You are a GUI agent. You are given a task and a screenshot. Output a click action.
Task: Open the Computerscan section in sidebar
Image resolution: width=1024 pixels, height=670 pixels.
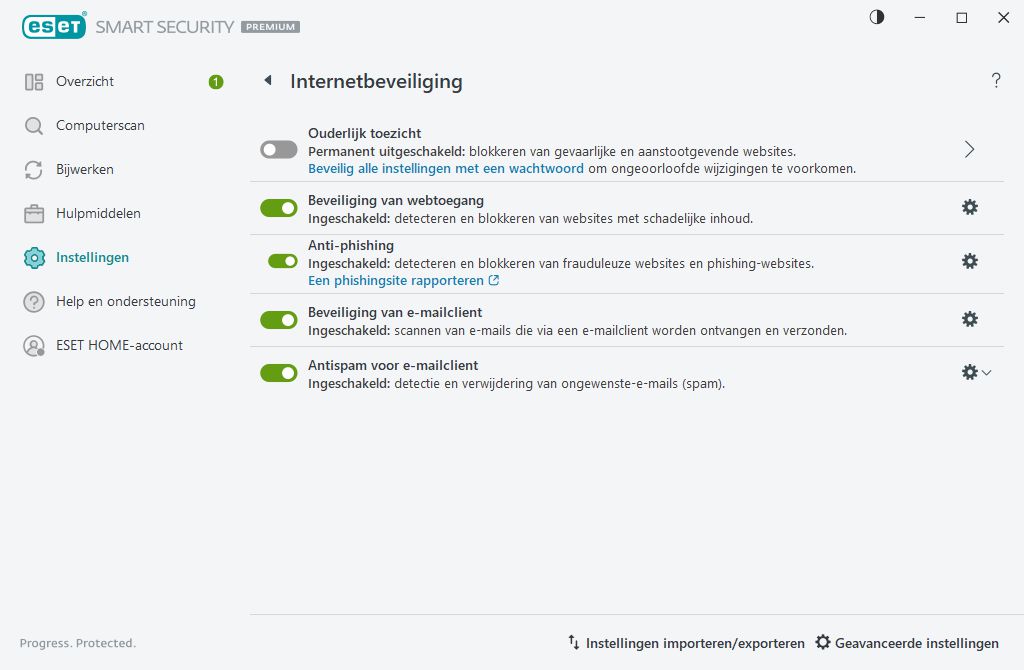click(102, 125)
